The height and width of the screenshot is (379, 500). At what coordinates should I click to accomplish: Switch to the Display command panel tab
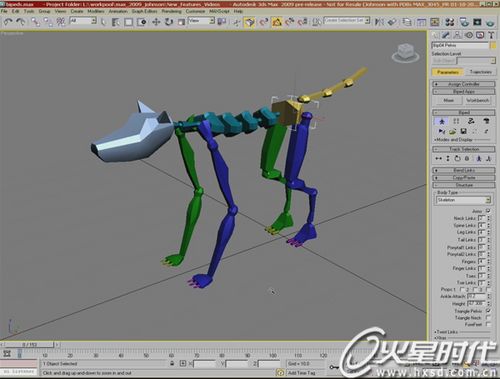tap(480, 35)
